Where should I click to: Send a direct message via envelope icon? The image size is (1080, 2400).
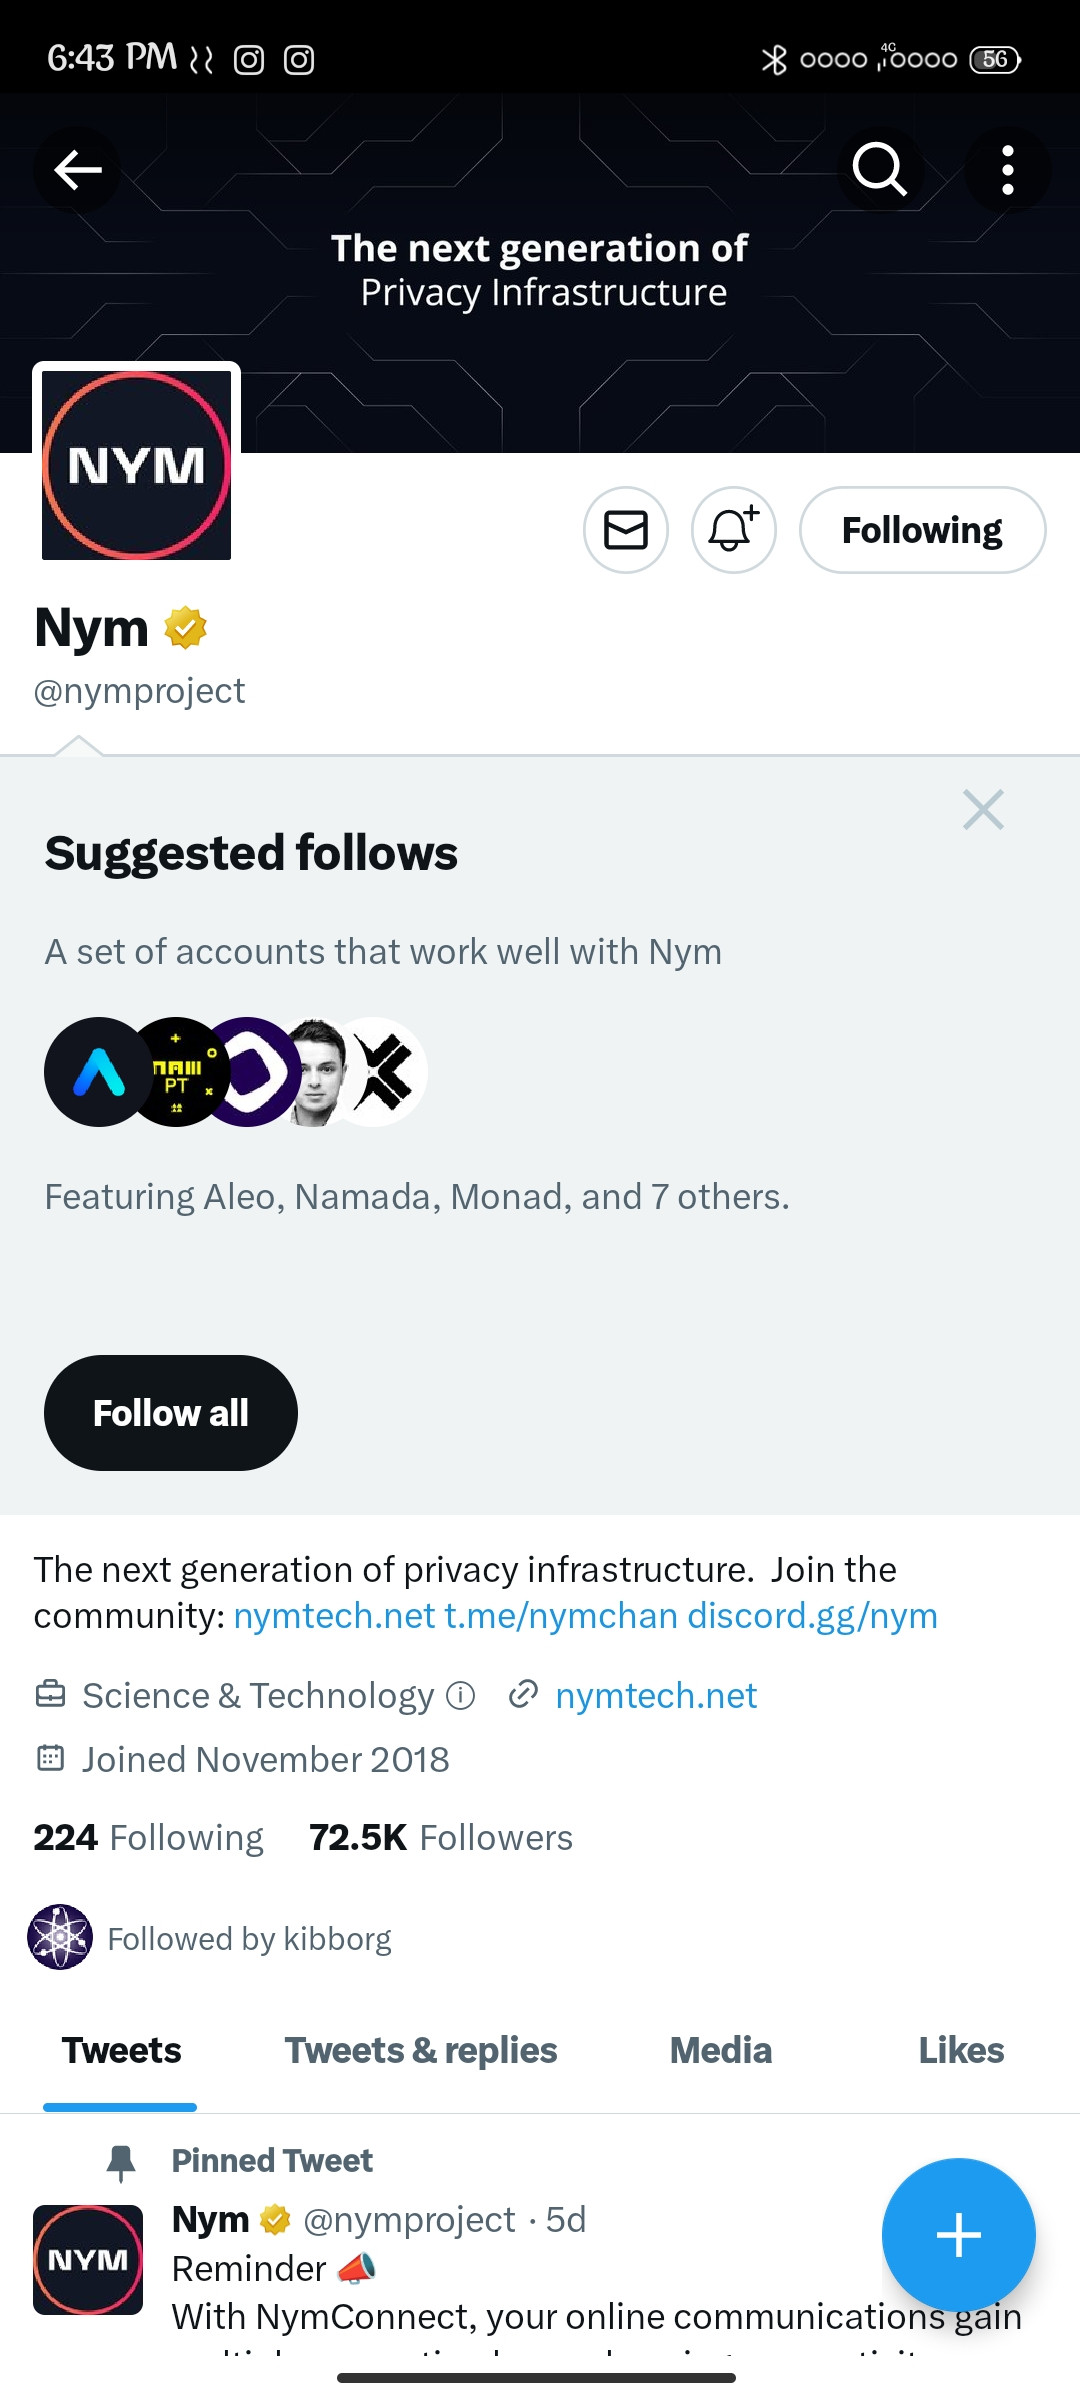coord(626,530)
